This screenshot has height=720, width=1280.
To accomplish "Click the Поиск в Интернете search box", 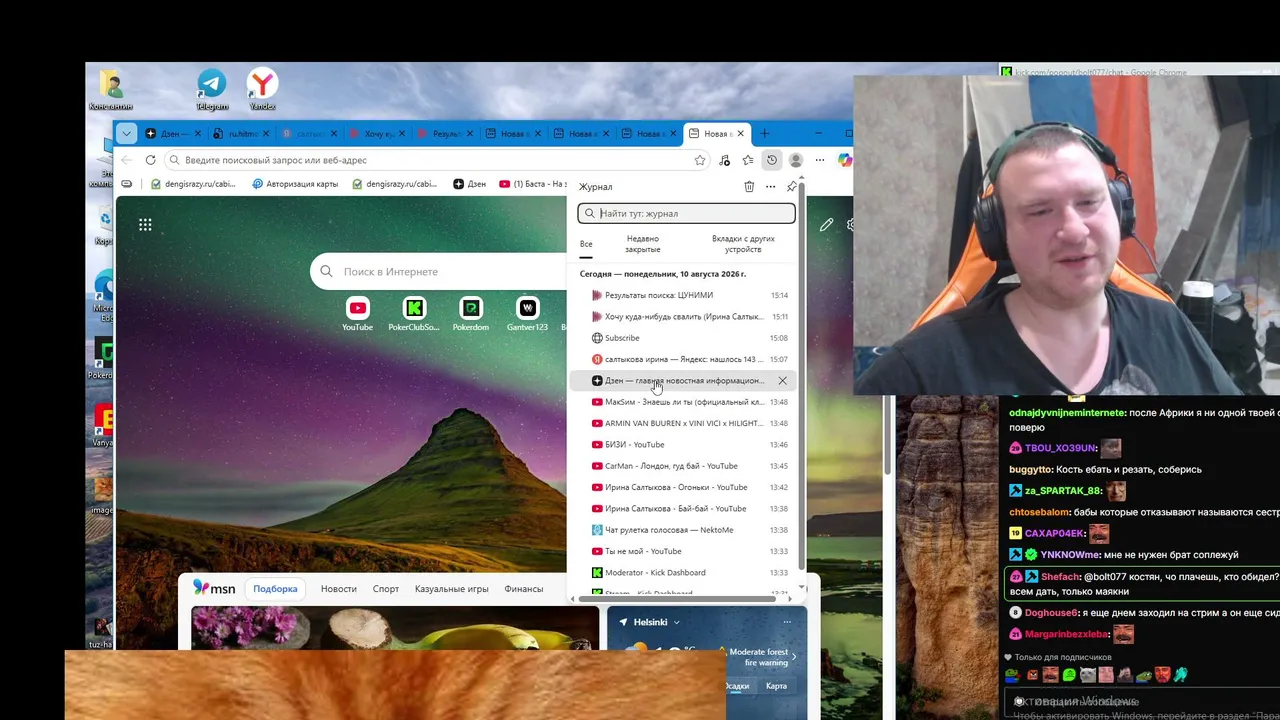I will (440, 272).
